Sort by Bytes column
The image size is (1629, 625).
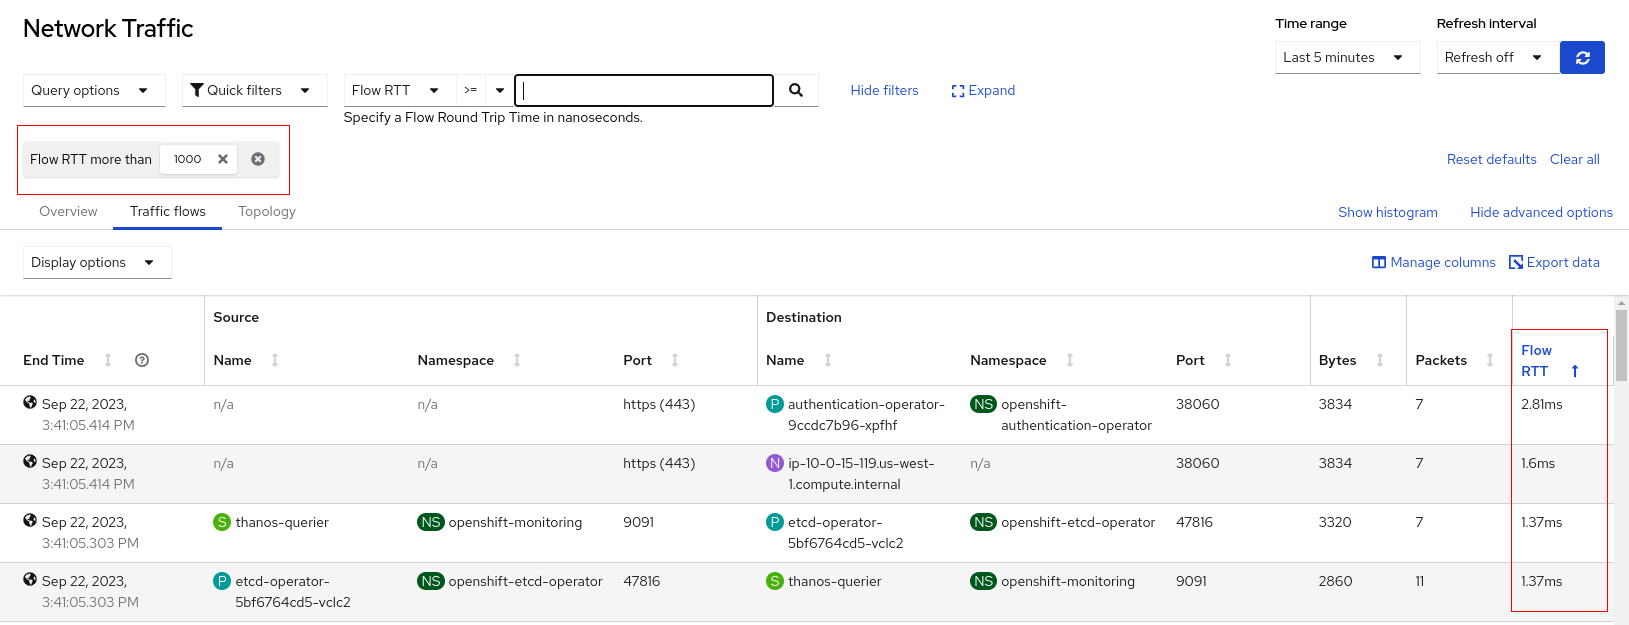[x=1380, y=360]
